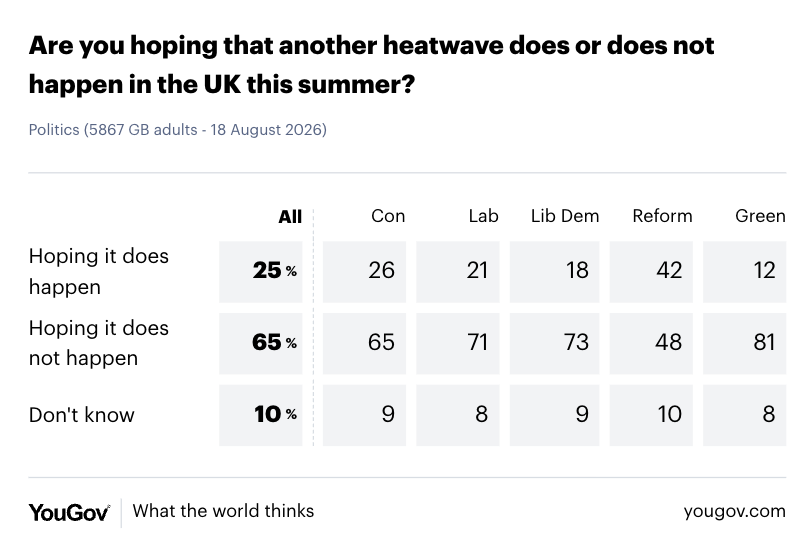Viewport: 812px width, 555px height.
Task: Click the Green column header
Action: coord(760,216)
